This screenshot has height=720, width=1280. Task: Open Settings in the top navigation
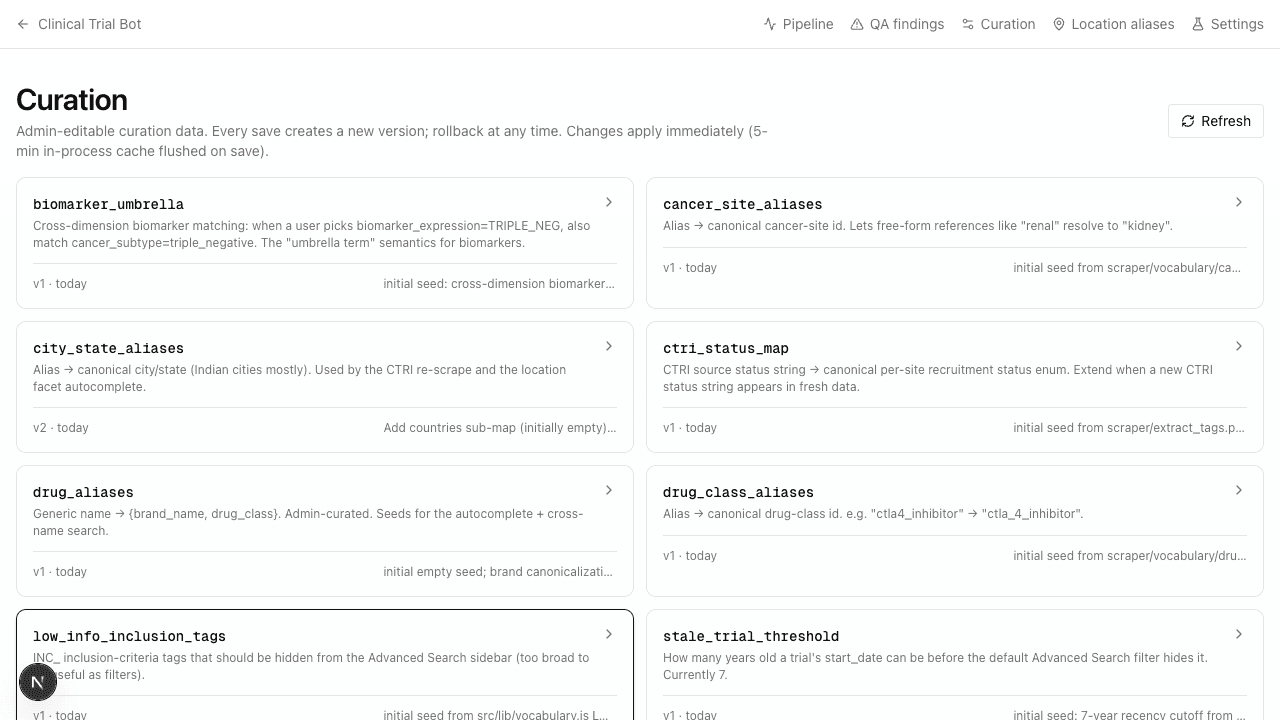pos(1227,24)
